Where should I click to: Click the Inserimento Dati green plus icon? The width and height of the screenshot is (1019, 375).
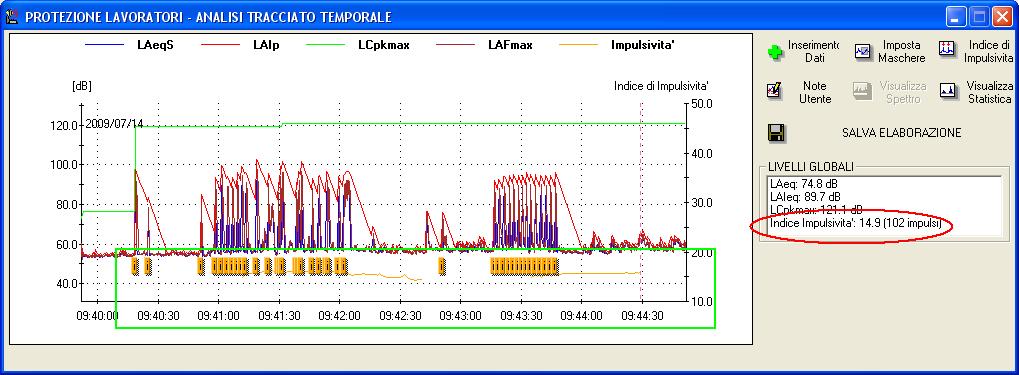pyautogui.click(x=776, y=52)
